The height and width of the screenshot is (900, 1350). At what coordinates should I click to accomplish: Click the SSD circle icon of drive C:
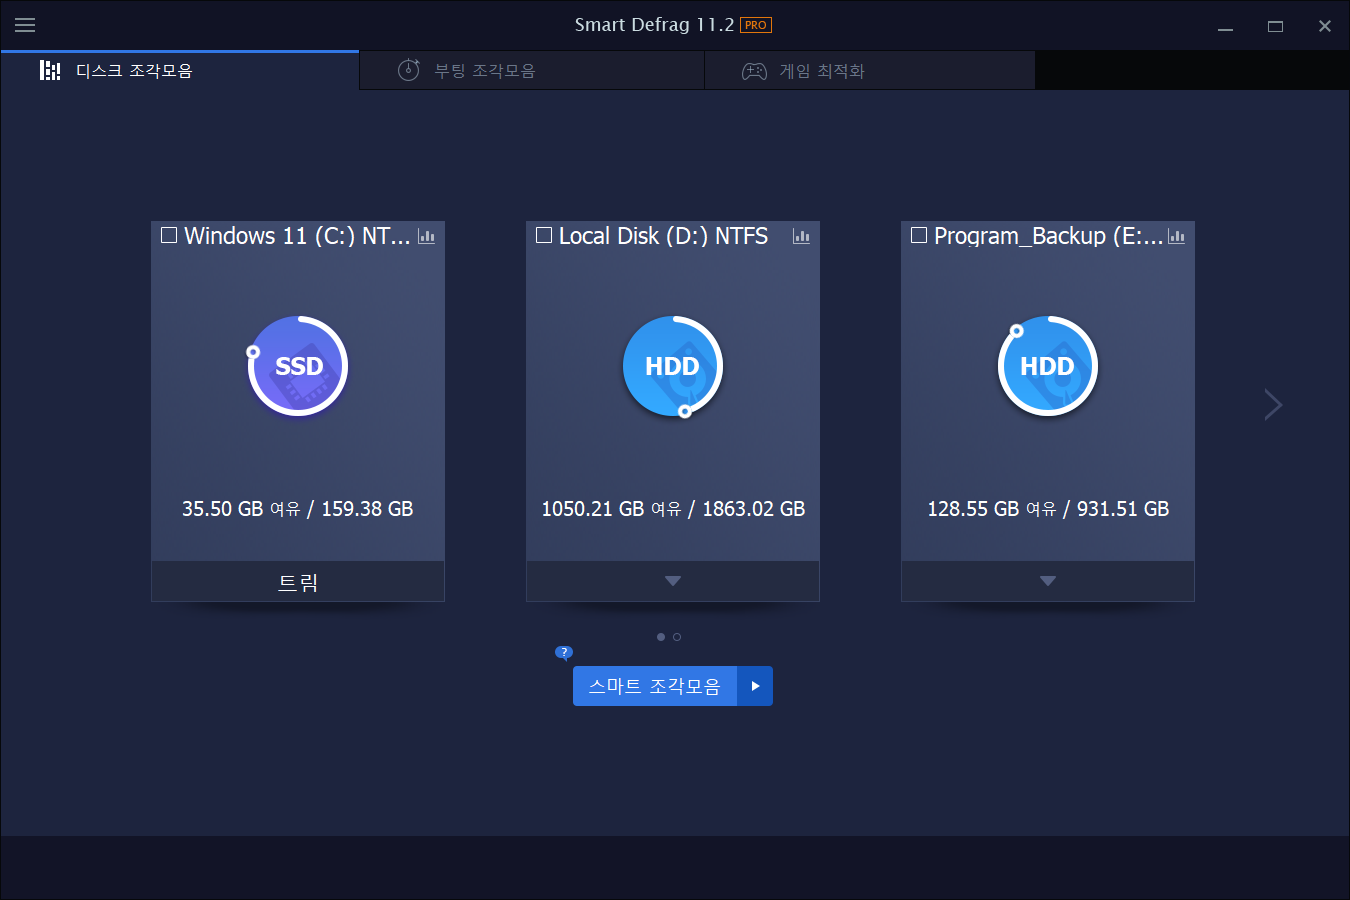coord(298,366)
